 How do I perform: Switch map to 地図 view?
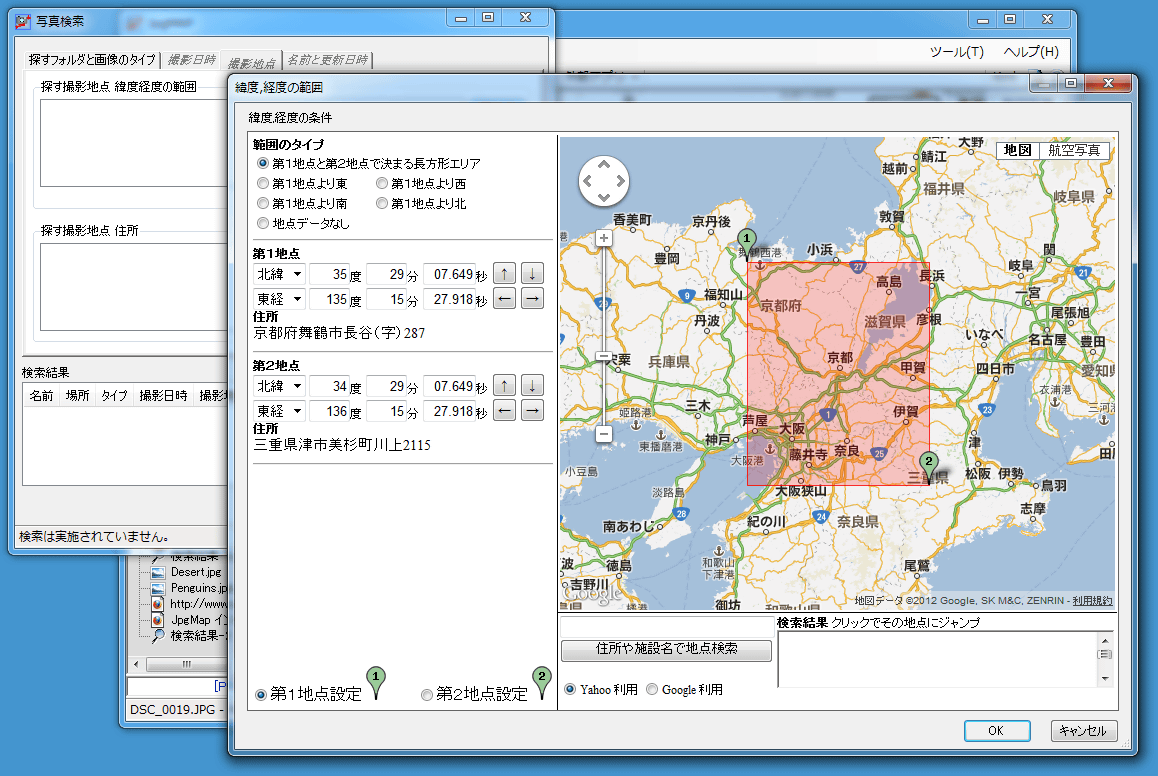click(x=1017, y=150)
